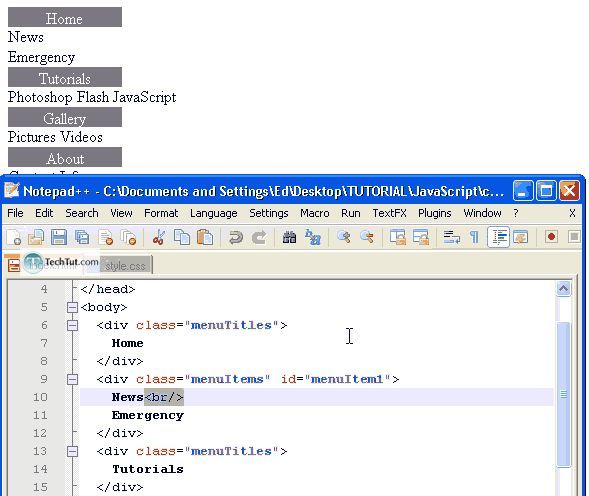Open the Macro menu
Viewport: 589px width, 496px height.
point(314,213)
